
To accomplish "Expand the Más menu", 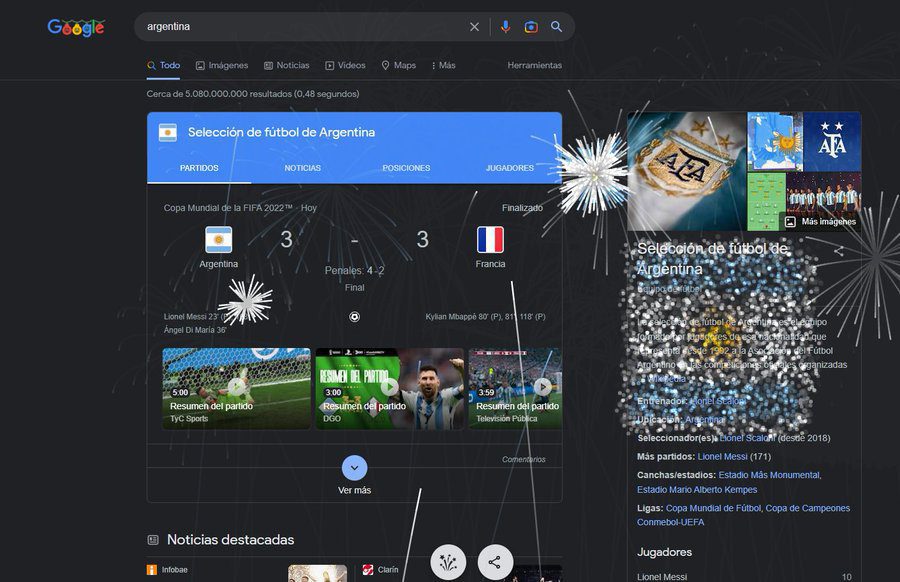I will pos(443,65).
